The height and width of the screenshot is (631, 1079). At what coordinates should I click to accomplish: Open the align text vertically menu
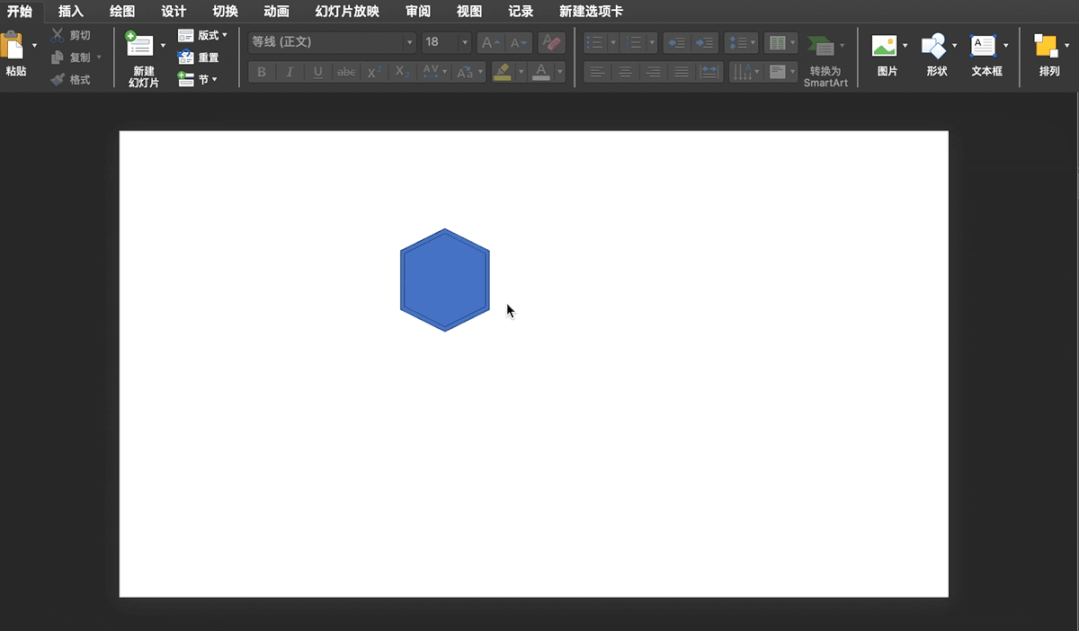click(782, 72)
